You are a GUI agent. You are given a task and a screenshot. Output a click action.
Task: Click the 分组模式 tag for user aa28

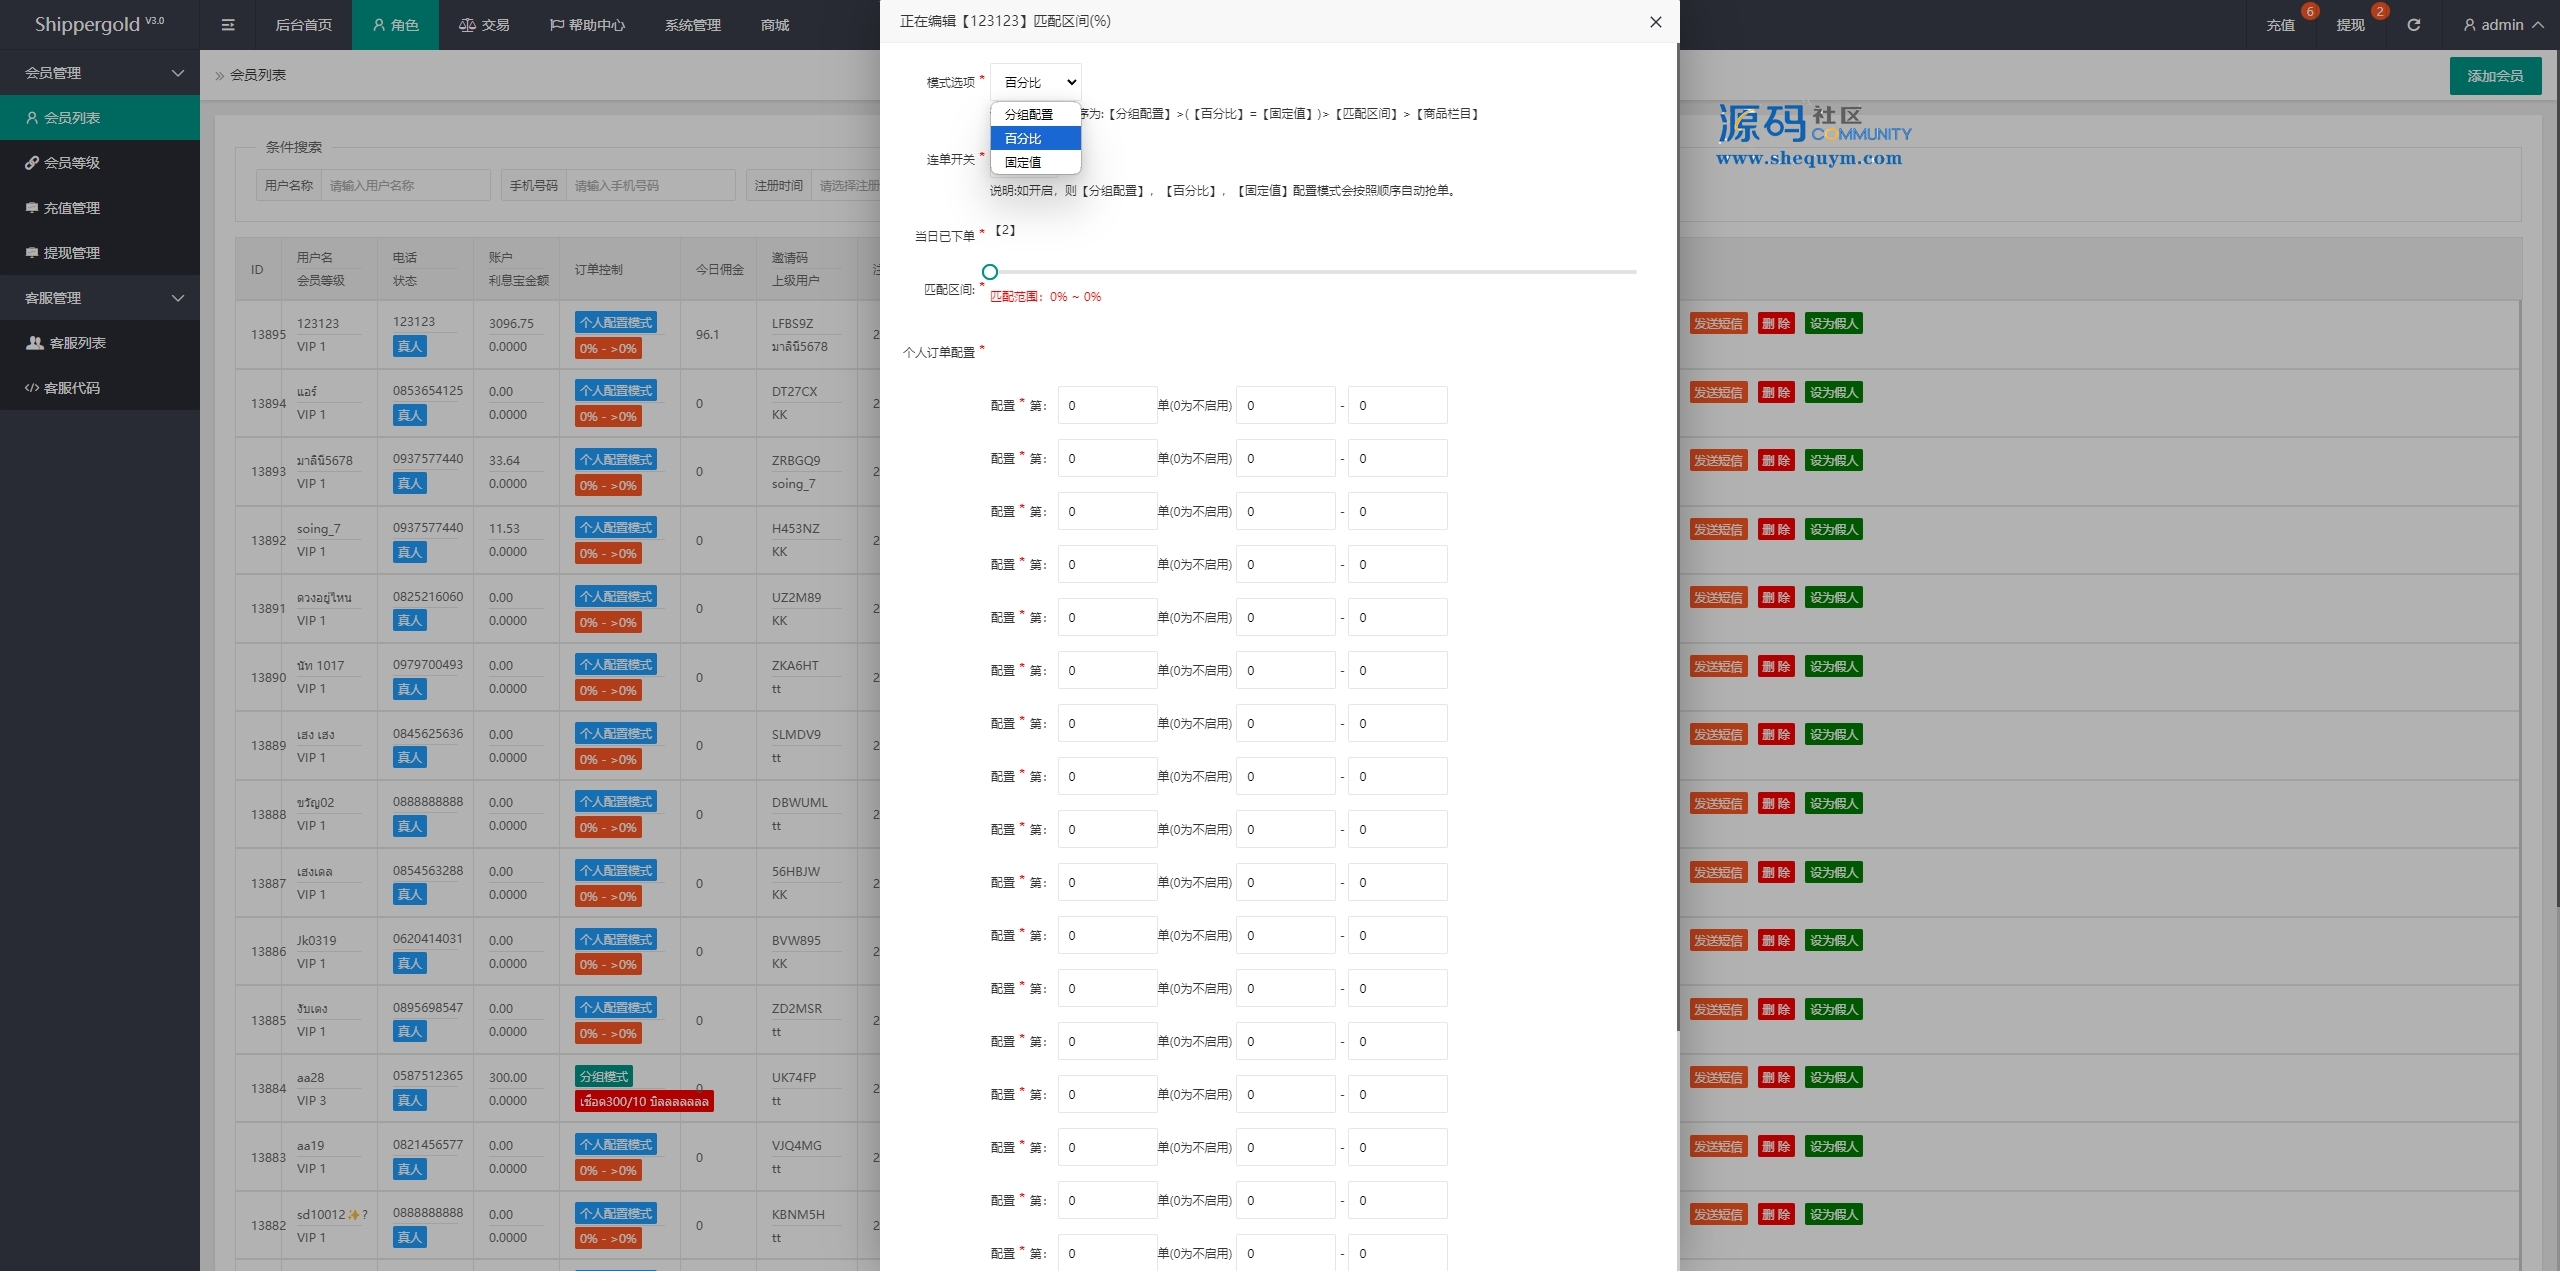[604, 1077]
